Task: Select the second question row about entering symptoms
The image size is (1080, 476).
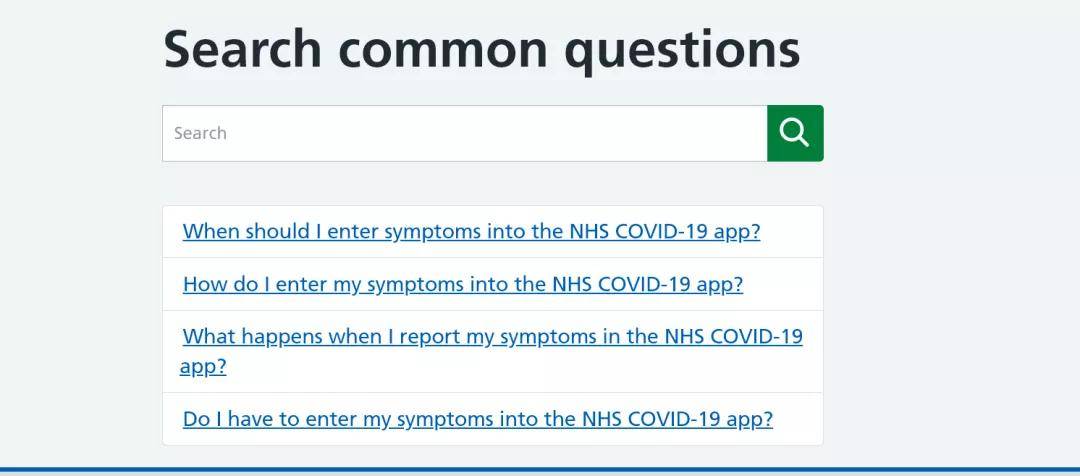Action: point(492,284)
